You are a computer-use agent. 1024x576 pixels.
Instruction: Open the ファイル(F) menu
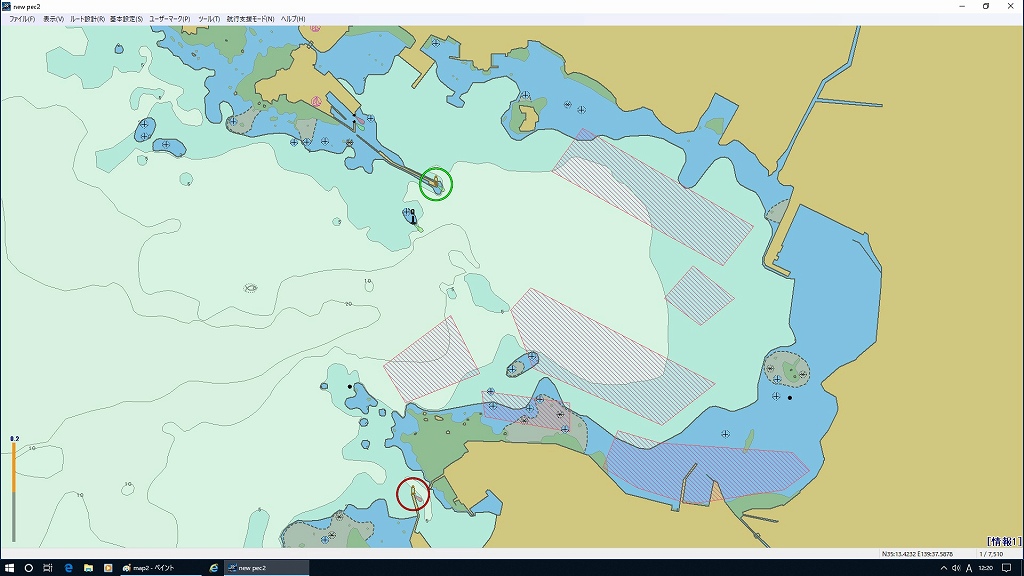(x=21, y=19)
